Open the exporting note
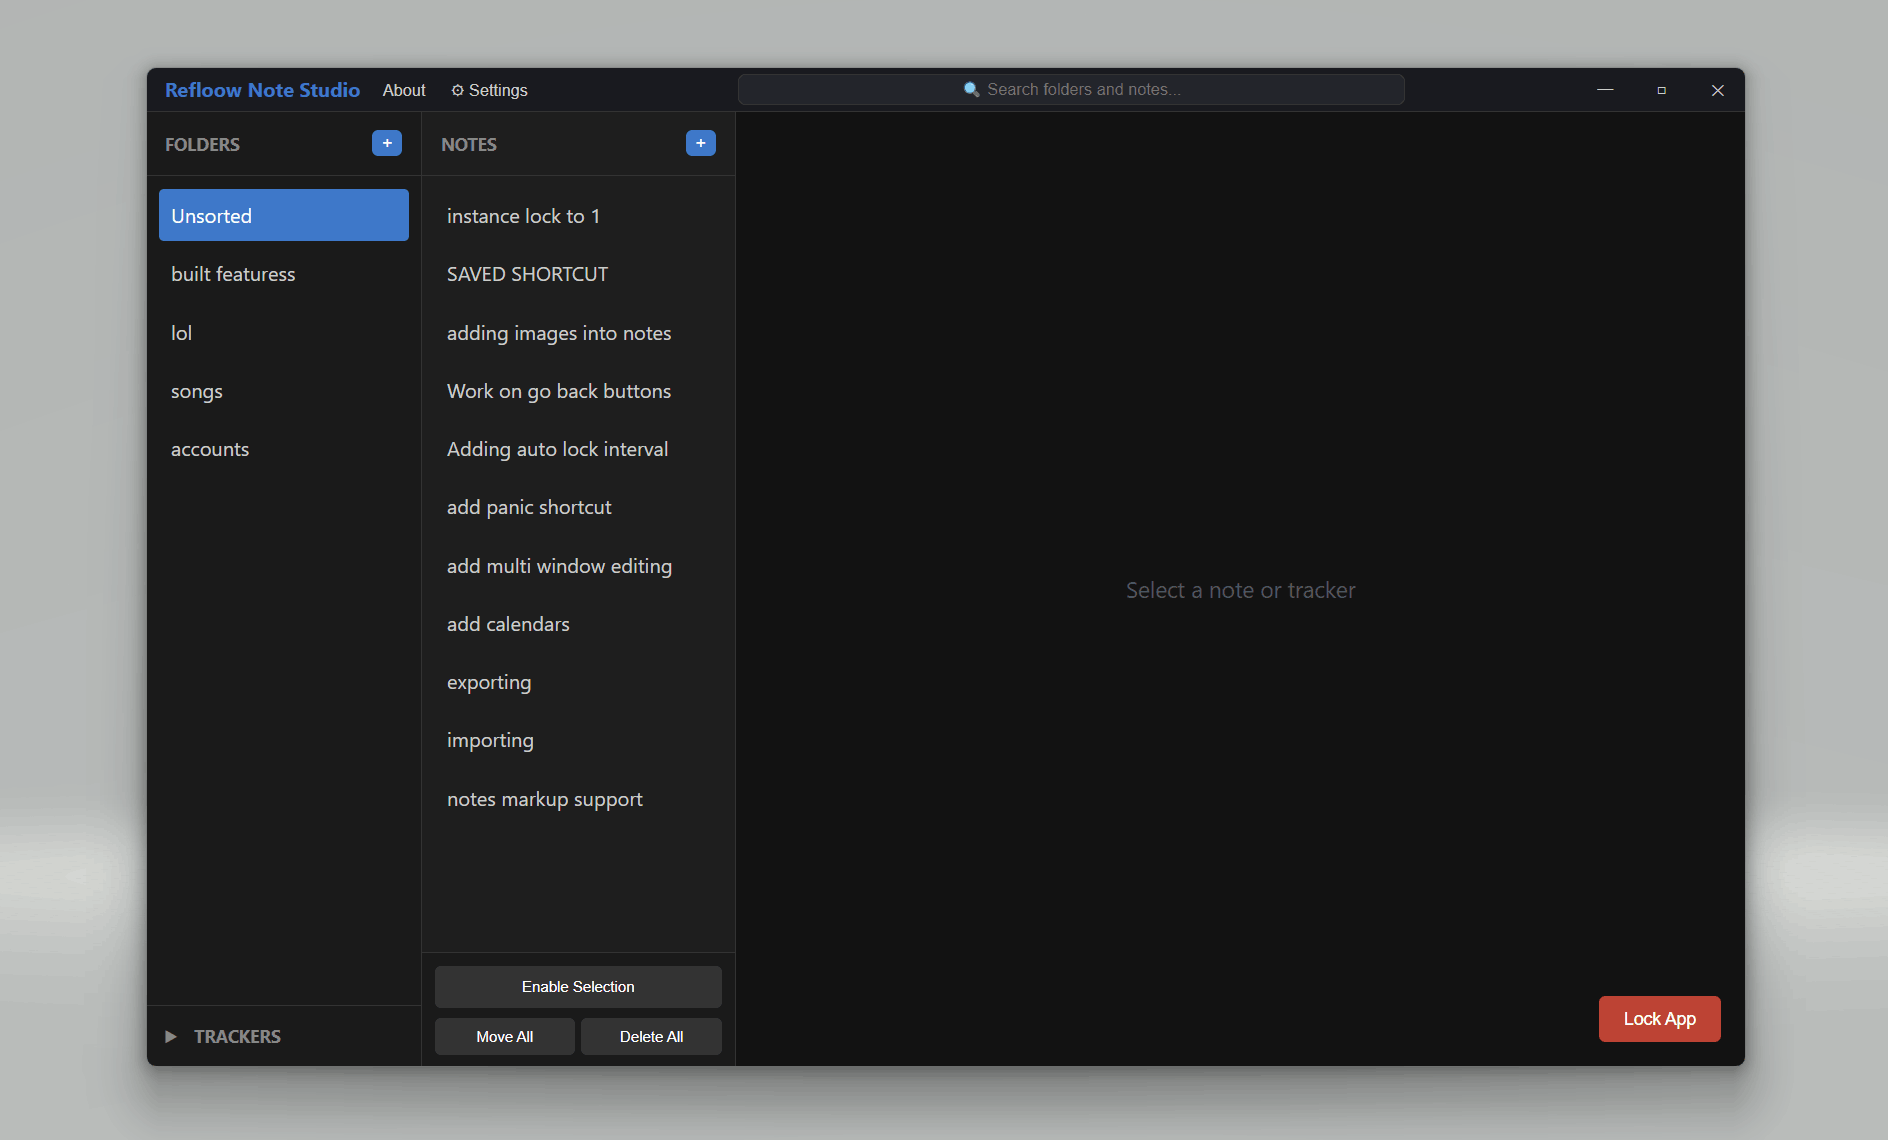This screenshot has width=1888, height=1140. click(489, 682)
